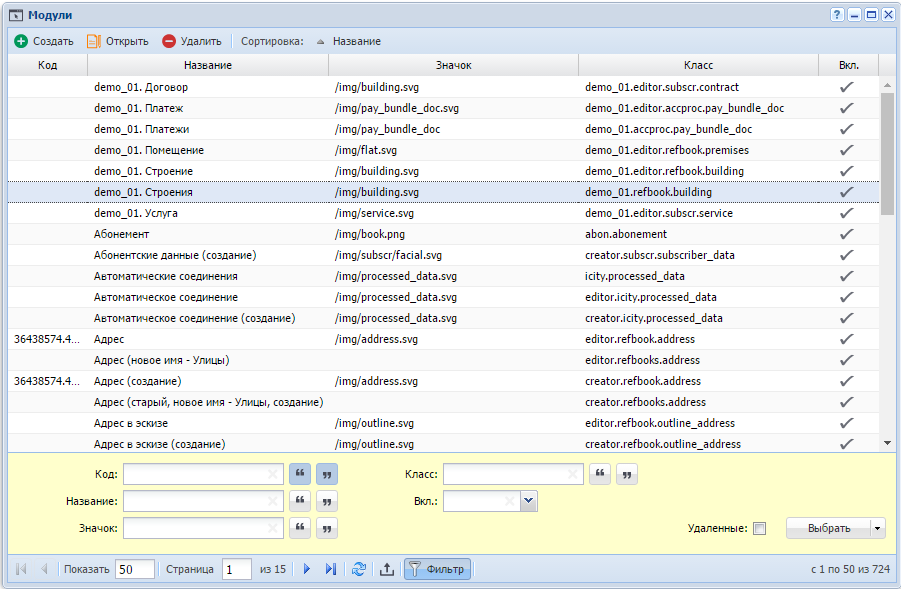
Task: Click the export upload icon
Action: tap(387, 569)
